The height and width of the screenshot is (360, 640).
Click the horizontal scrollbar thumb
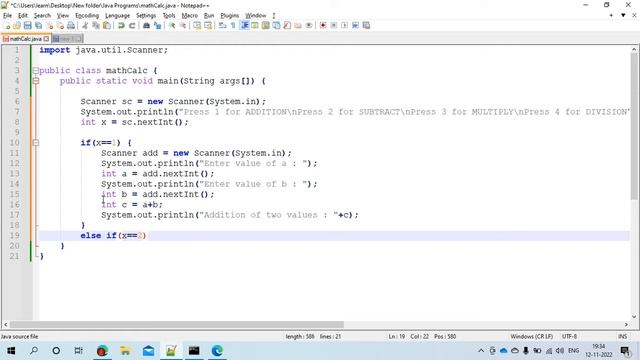[x=176, y=324]
